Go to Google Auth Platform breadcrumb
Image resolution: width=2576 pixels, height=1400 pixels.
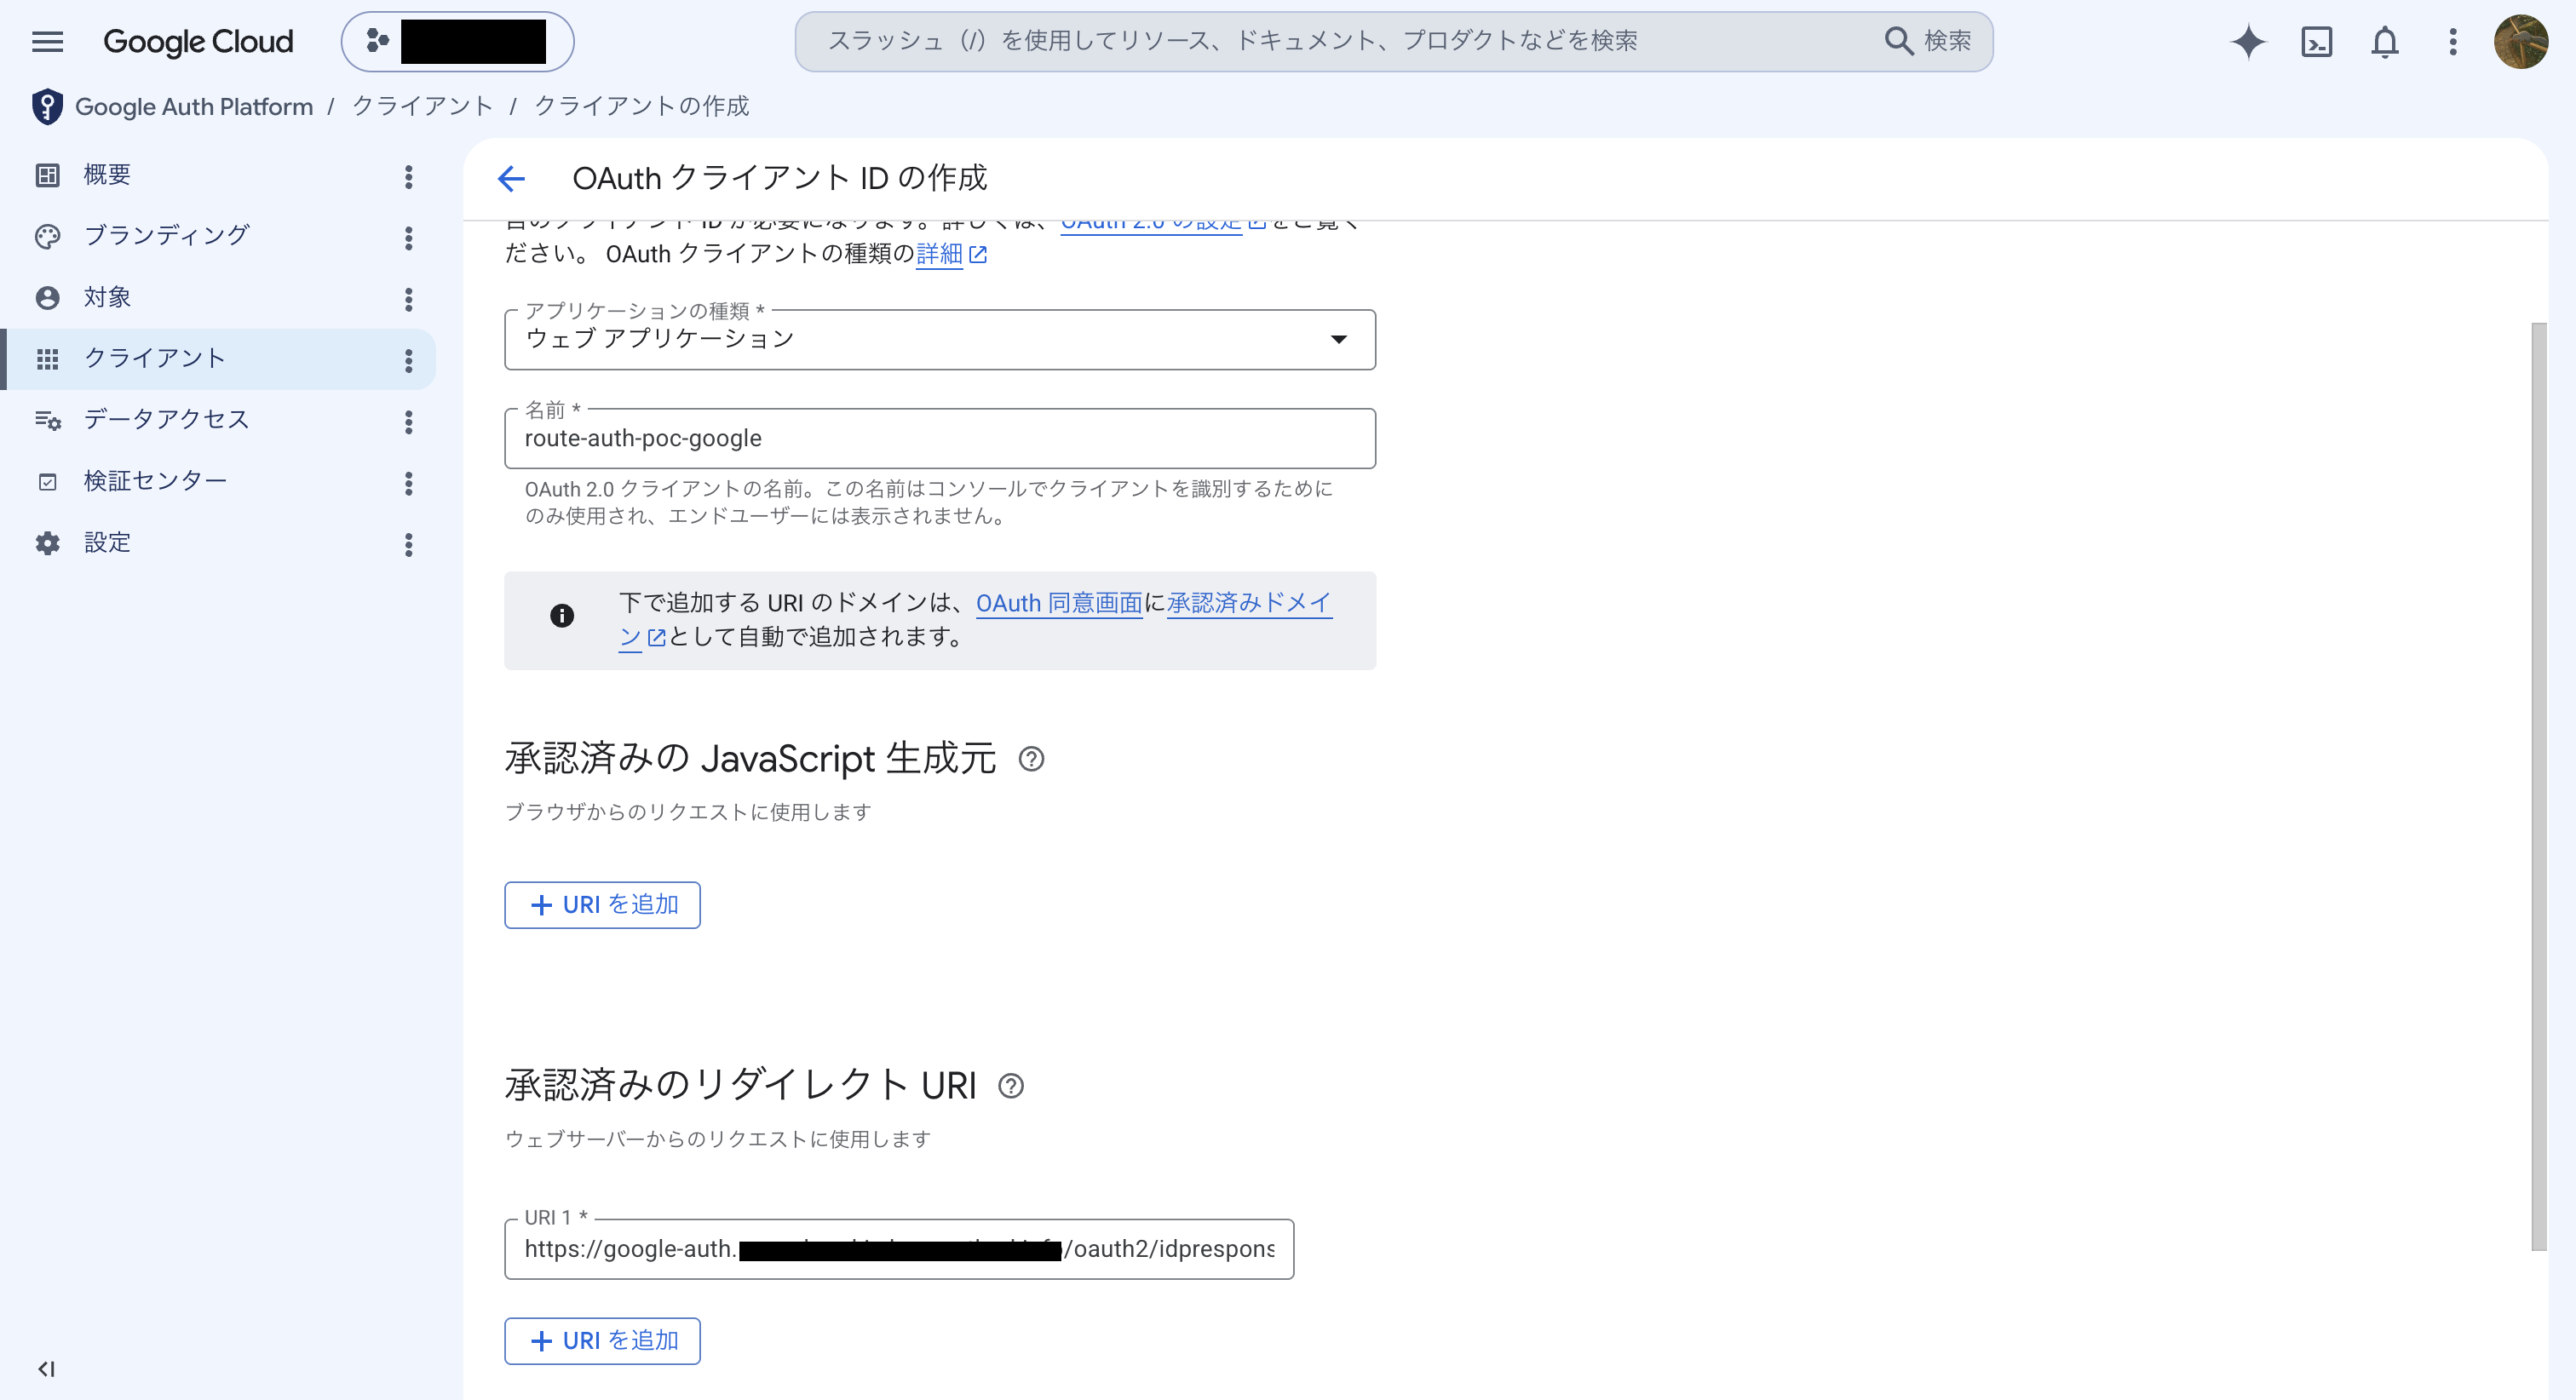pyautogui.click(x=194, y=107)
